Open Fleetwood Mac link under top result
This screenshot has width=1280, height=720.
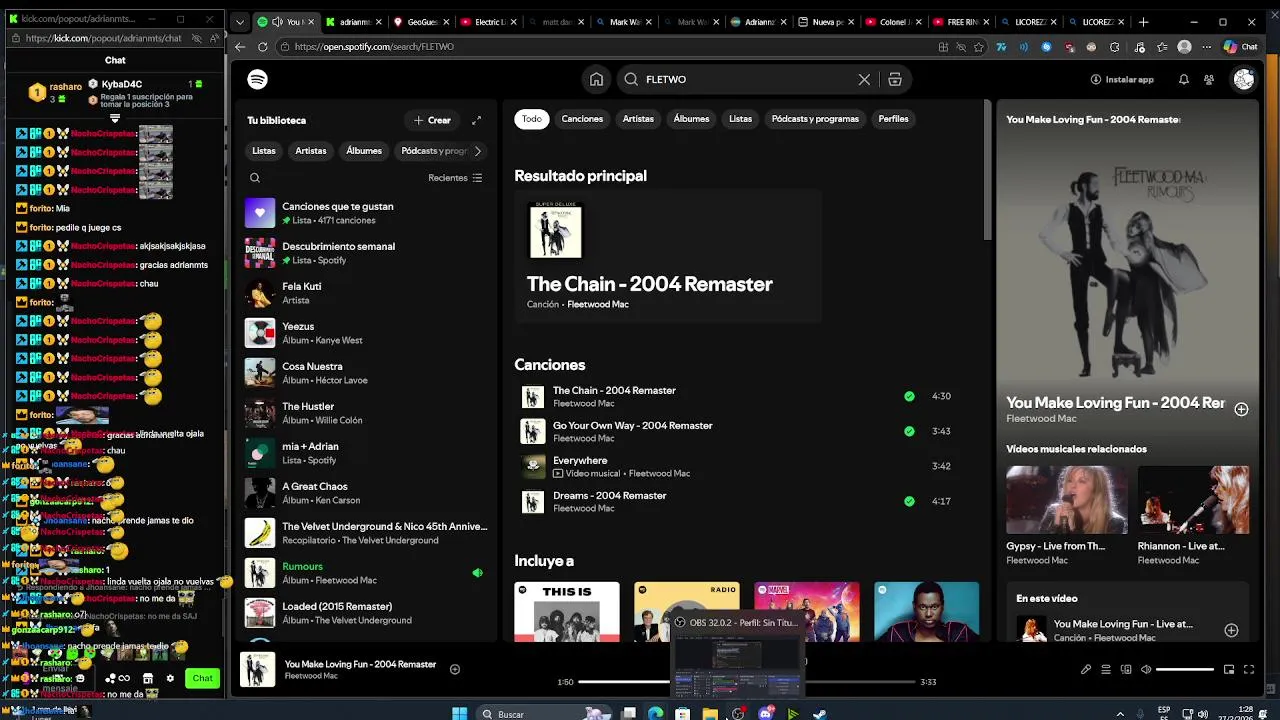click(x=598, y=304)
